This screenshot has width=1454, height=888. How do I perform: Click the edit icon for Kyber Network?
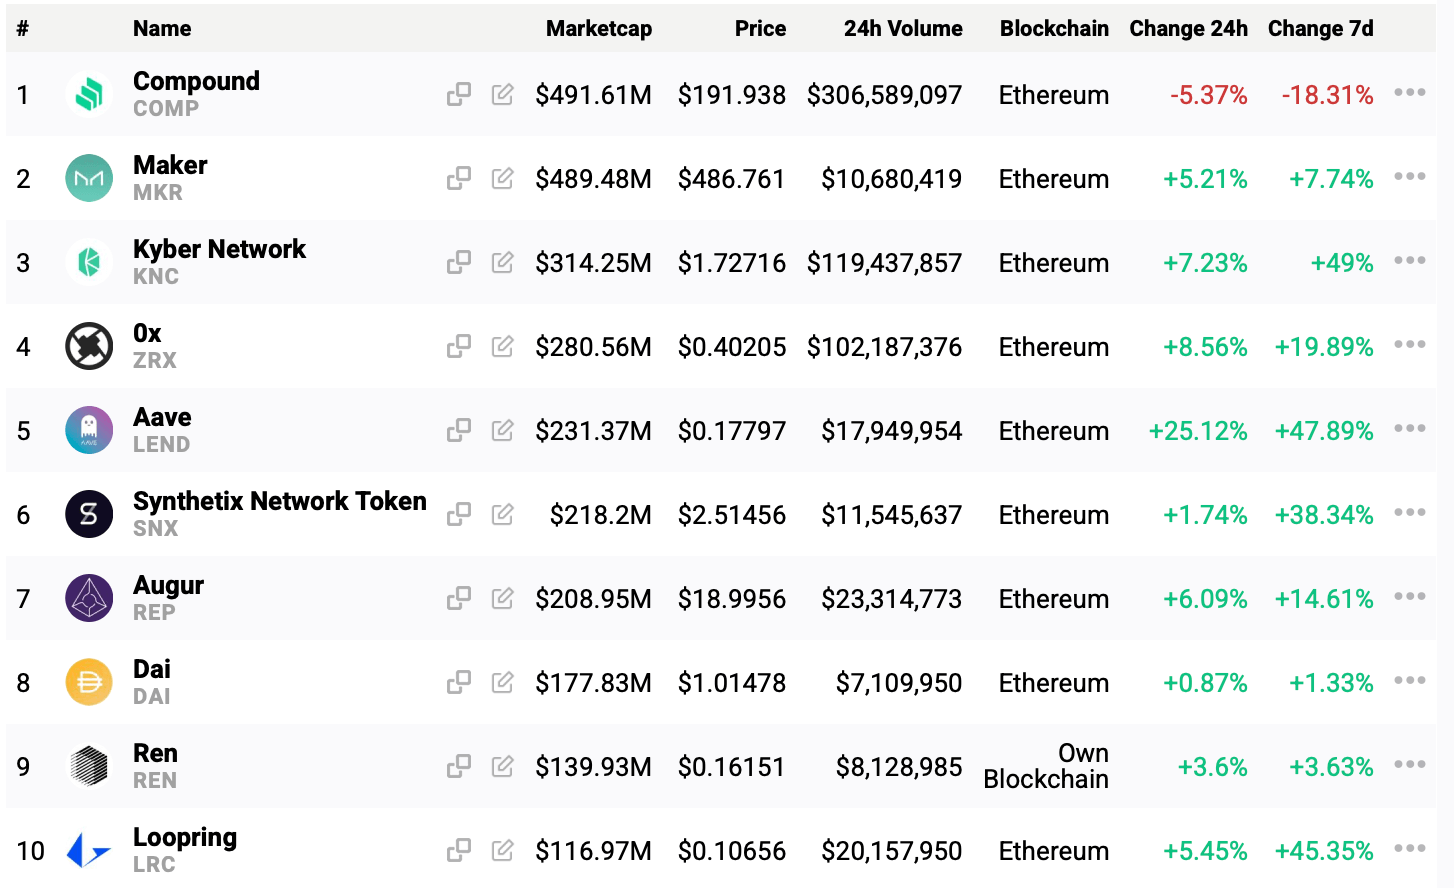tap(503, 262)
